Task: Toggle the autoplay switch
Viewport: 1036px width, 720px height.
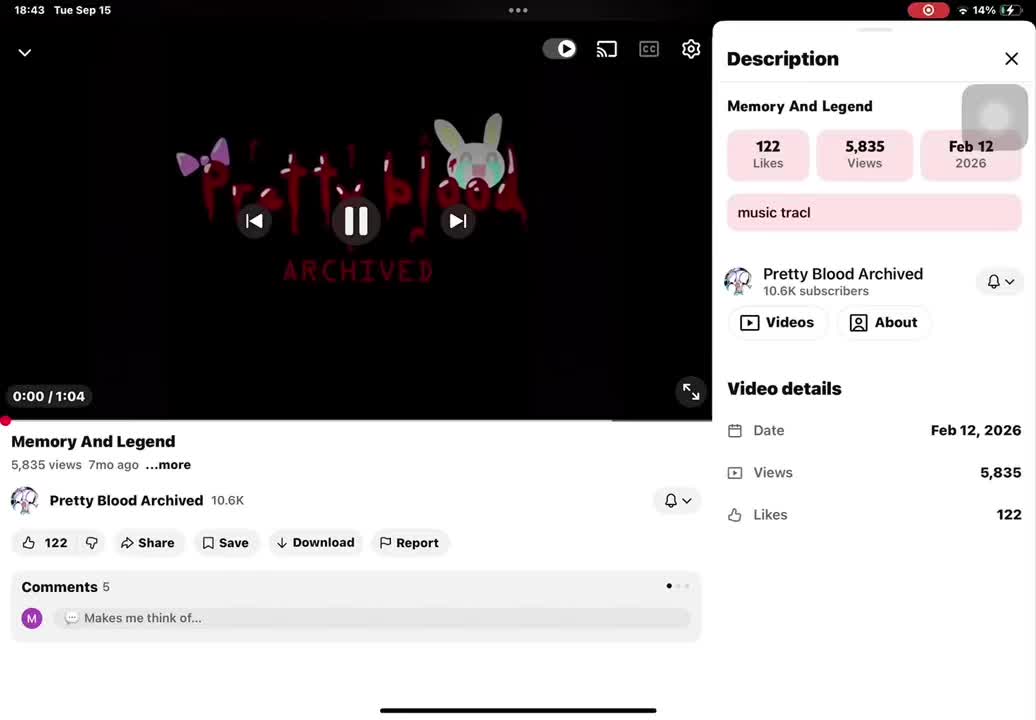Action: pos(560,49)
